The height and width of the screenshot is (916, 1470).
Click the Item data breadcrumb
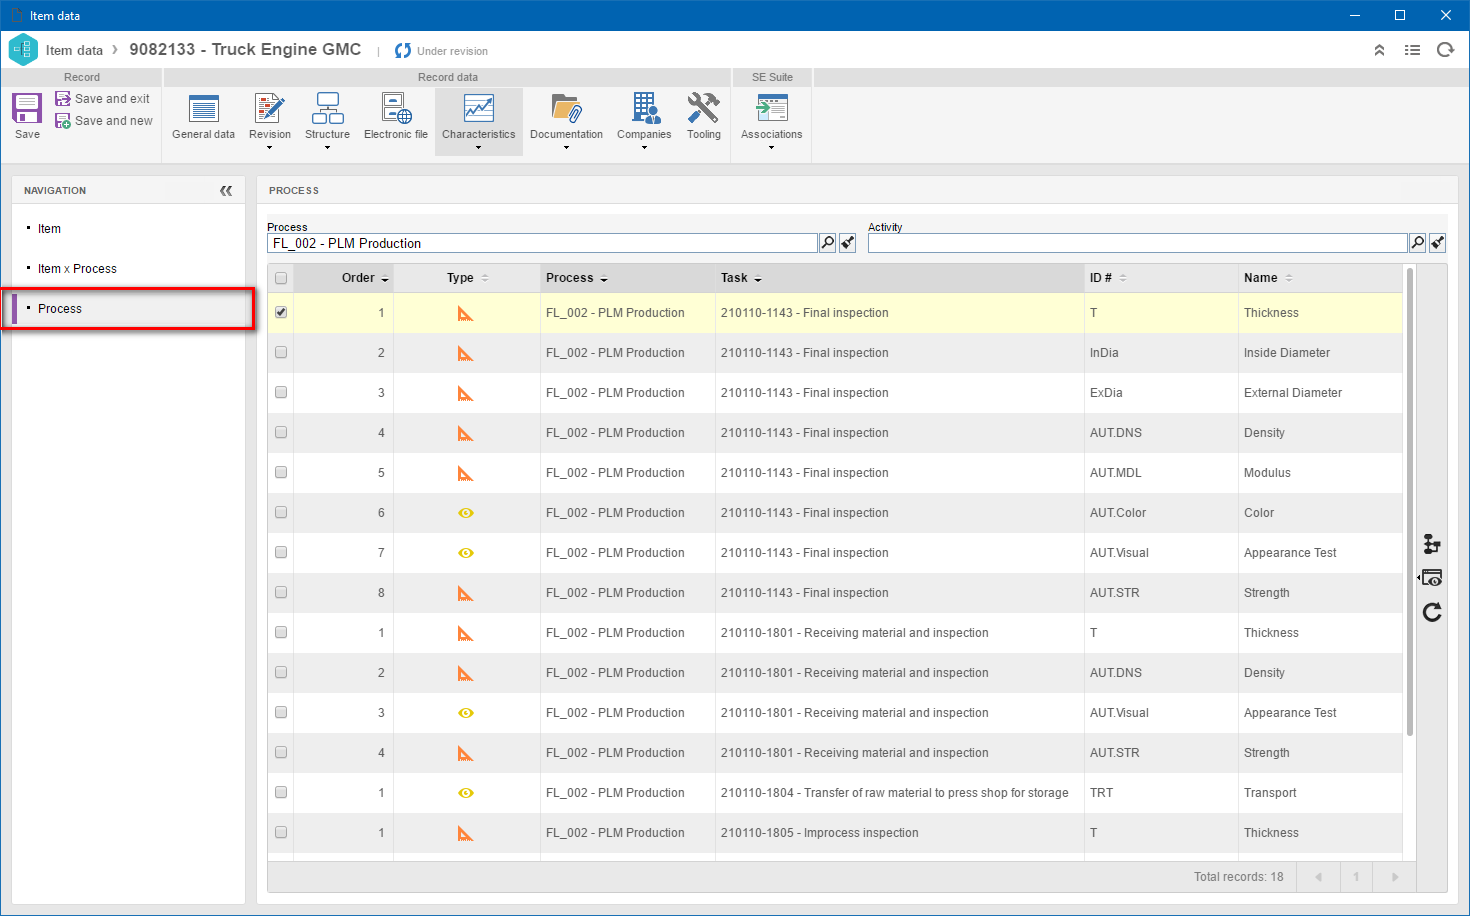click(74, 50)
